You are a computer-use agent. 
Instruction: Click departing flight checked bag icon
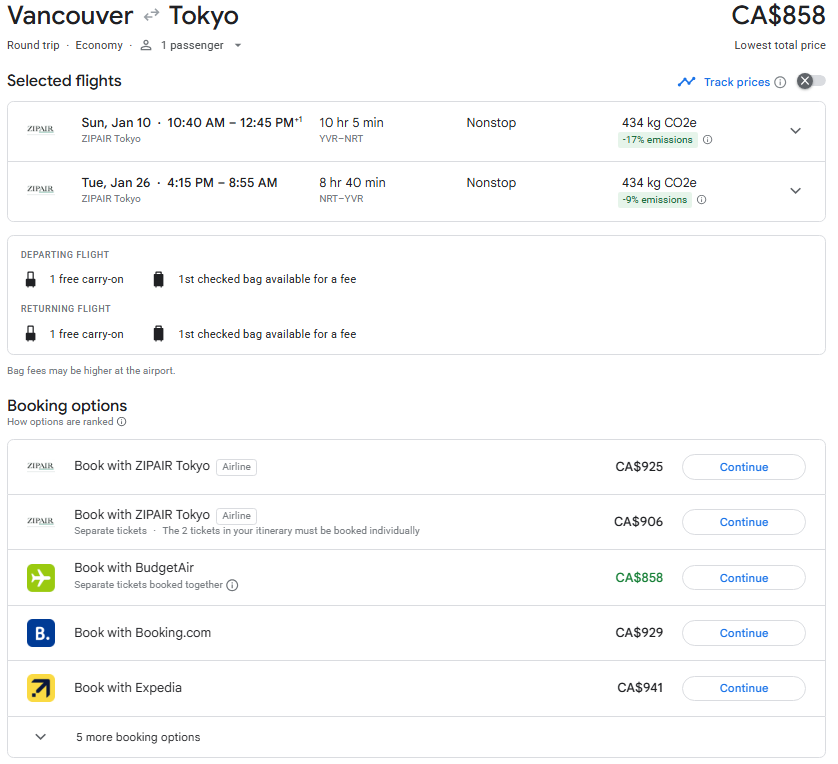[158, 279]
